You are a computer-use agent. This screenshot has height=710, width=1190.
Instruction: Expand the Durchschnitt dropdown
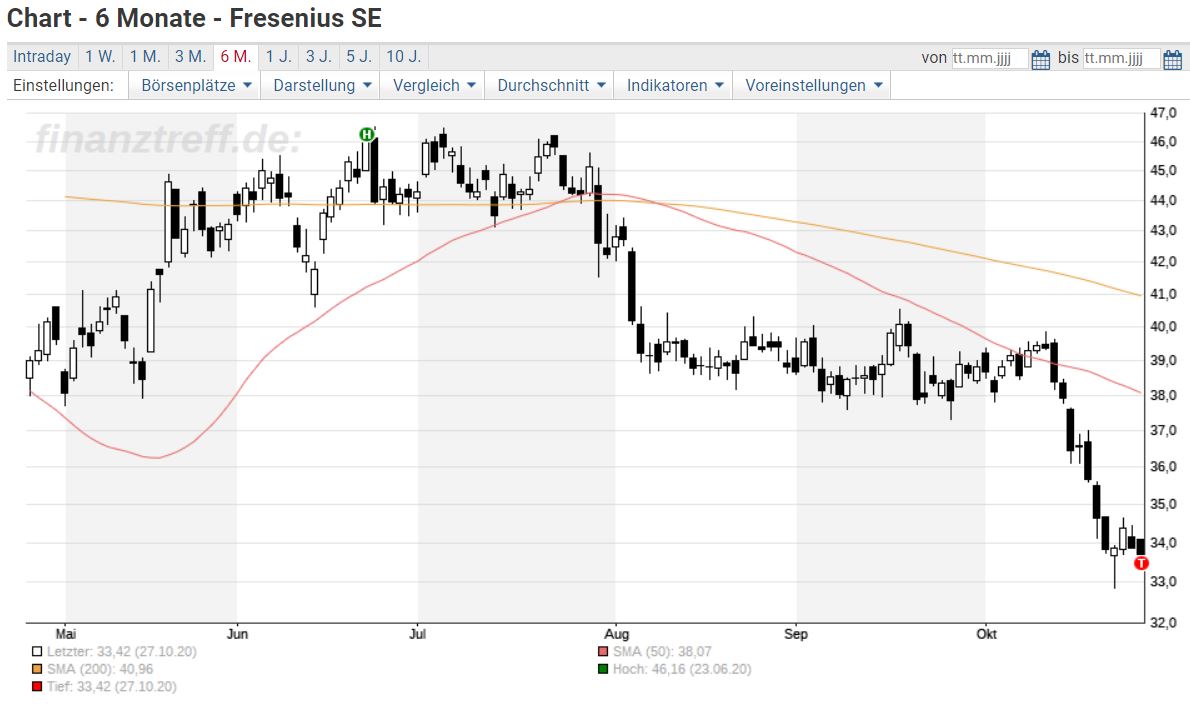pyautogui.click(x=550, y=86)
